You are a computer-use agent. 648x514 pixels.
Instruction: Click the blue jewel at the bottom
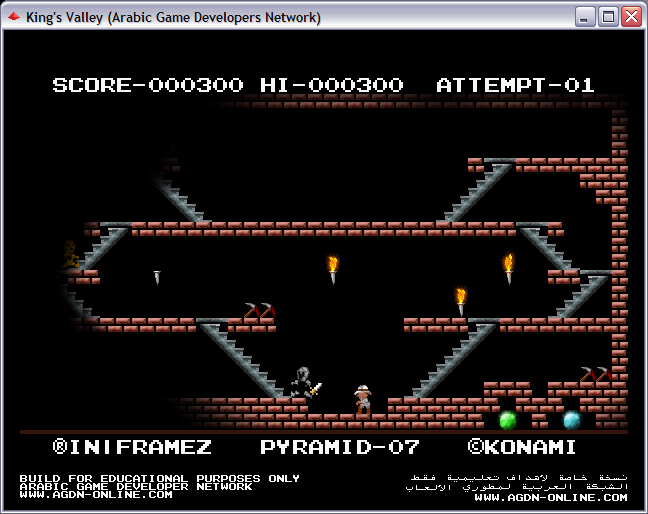point(572,420)
